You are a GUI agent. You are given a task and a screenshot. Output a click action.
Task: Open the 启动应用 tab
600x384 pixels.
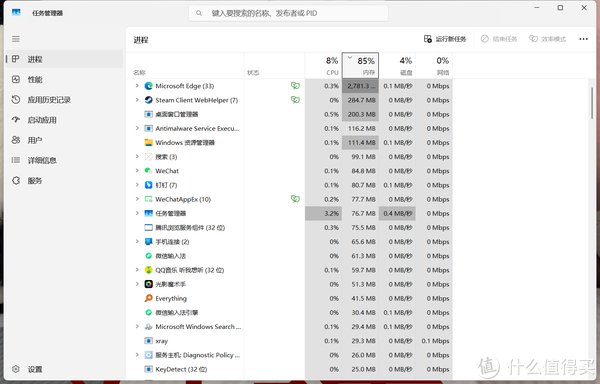64,120
